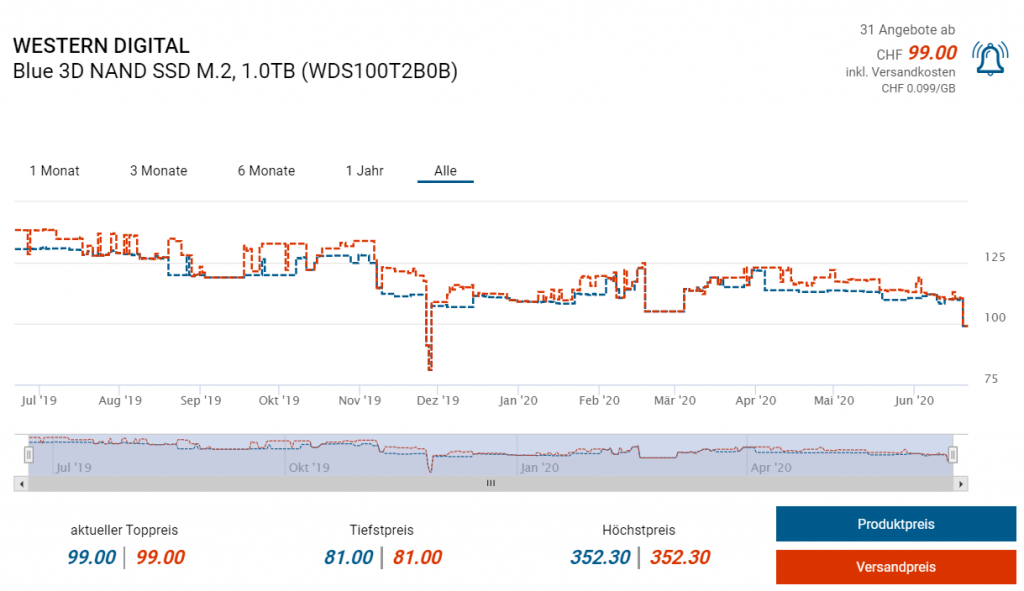This screenshot has height=591, width=1024.
Task: Select the 3 Monate range tab
Action: click(159, 170)
